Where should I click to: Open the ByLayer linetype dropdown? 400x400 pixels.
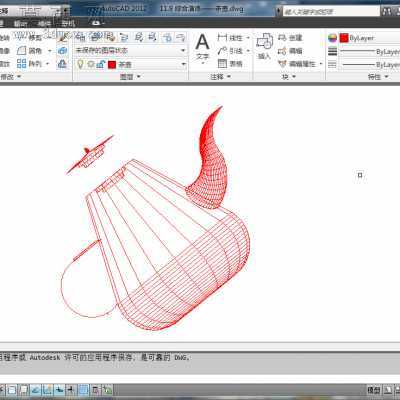(369, 64)
